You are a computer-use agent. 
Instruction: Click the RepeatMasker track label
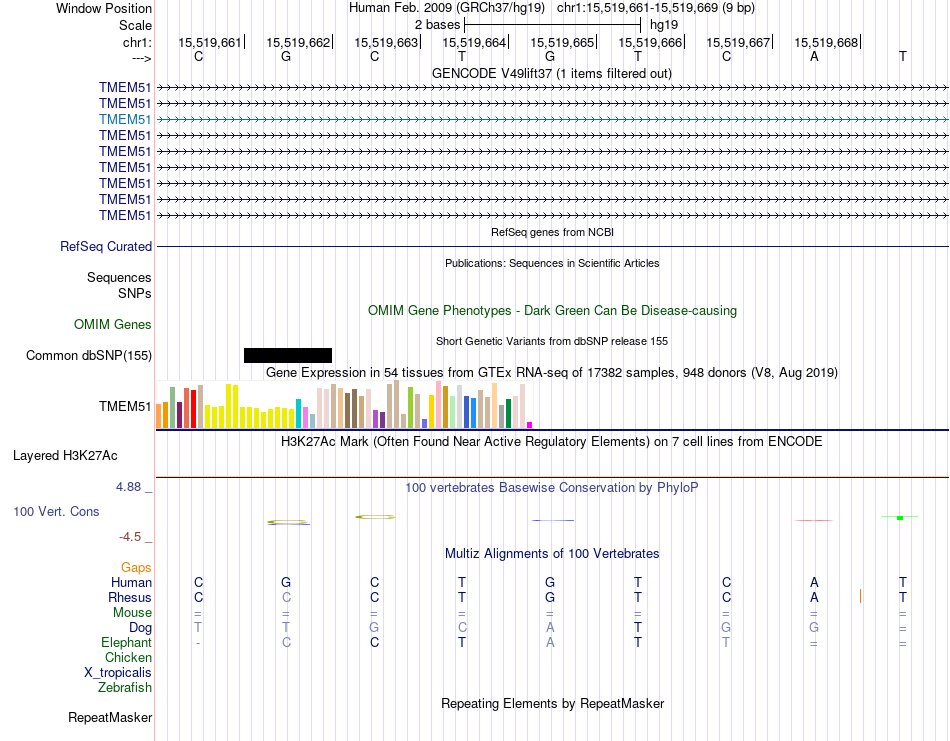coord(110,717)
